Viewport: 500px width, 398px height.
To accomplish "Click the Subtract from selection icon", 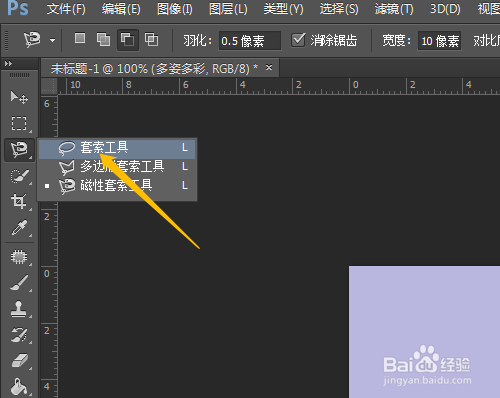I will pos(128,40).
